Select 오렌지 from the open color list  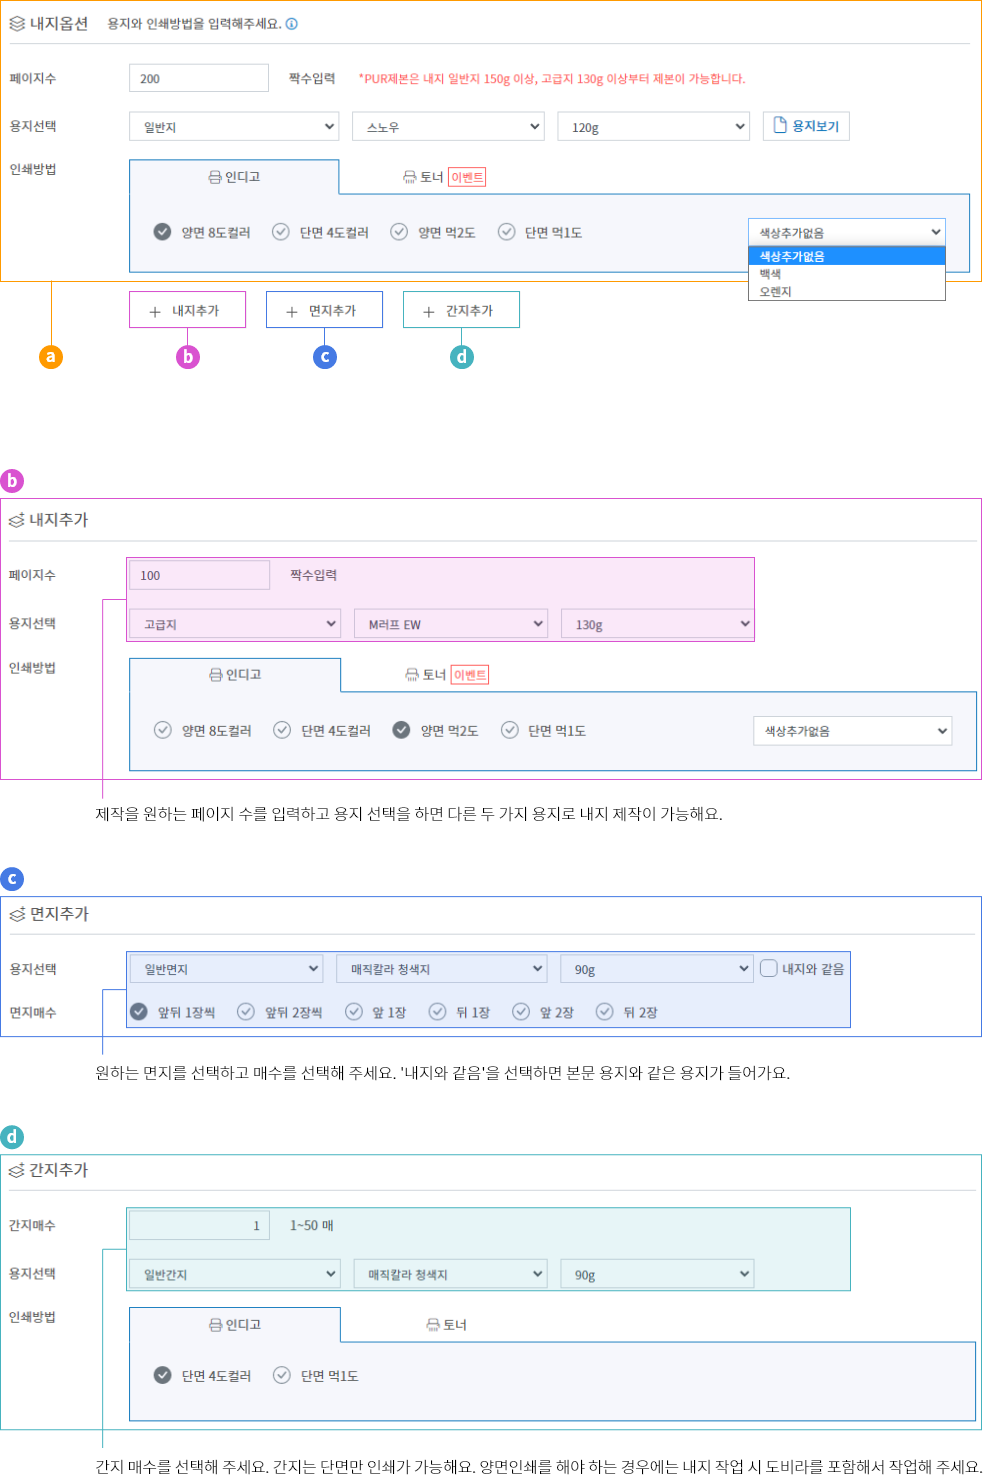click(776, 292)
